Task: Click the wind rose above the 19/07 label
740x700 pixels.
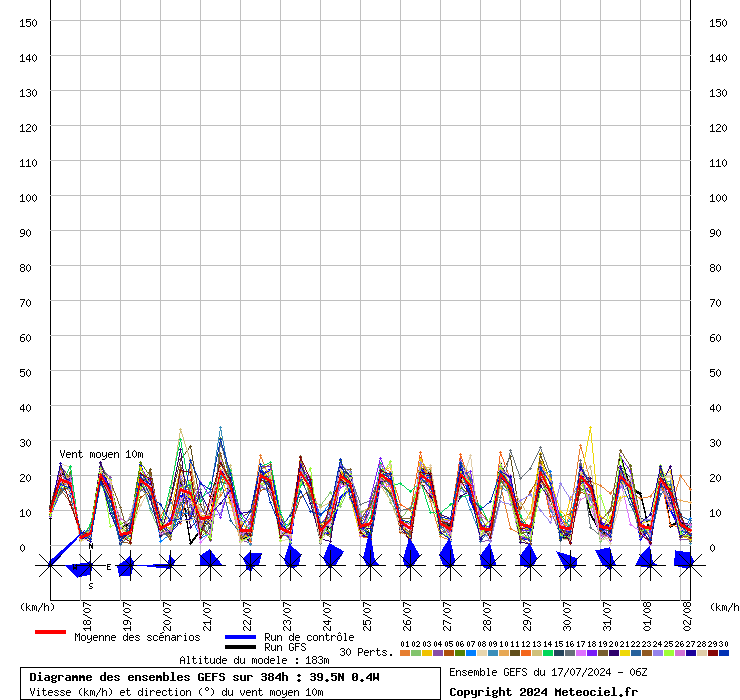Action: coord(129,566)
